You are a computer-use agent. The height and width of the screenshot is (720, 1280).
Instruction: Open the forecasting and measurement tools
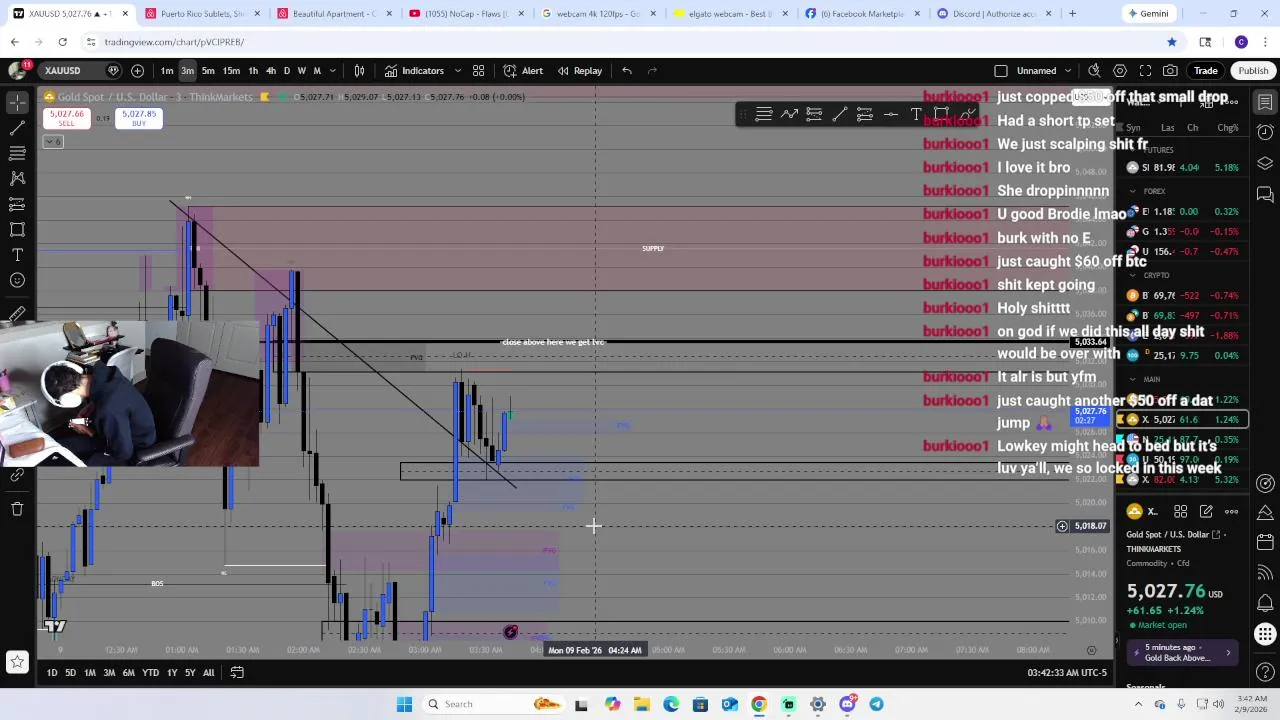coord(17,204)
